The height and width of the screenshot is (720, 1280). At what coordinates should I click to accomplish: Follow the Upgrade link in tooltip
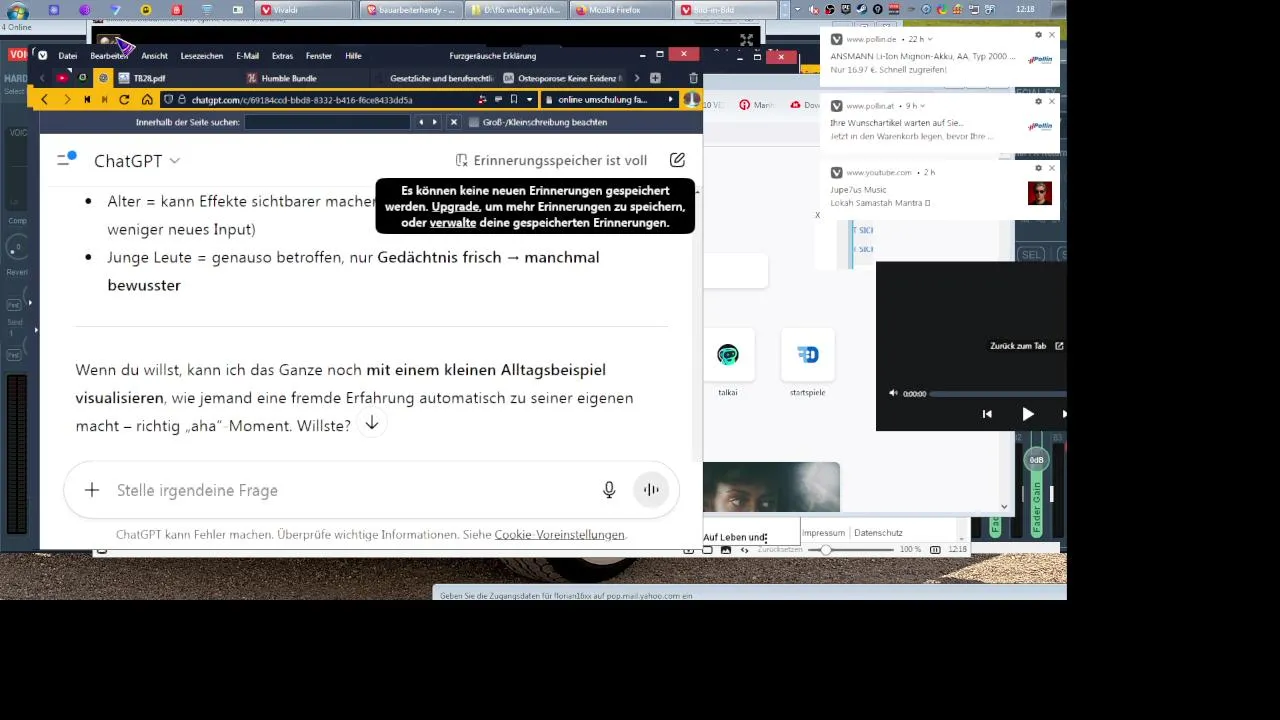pos(455,207)
